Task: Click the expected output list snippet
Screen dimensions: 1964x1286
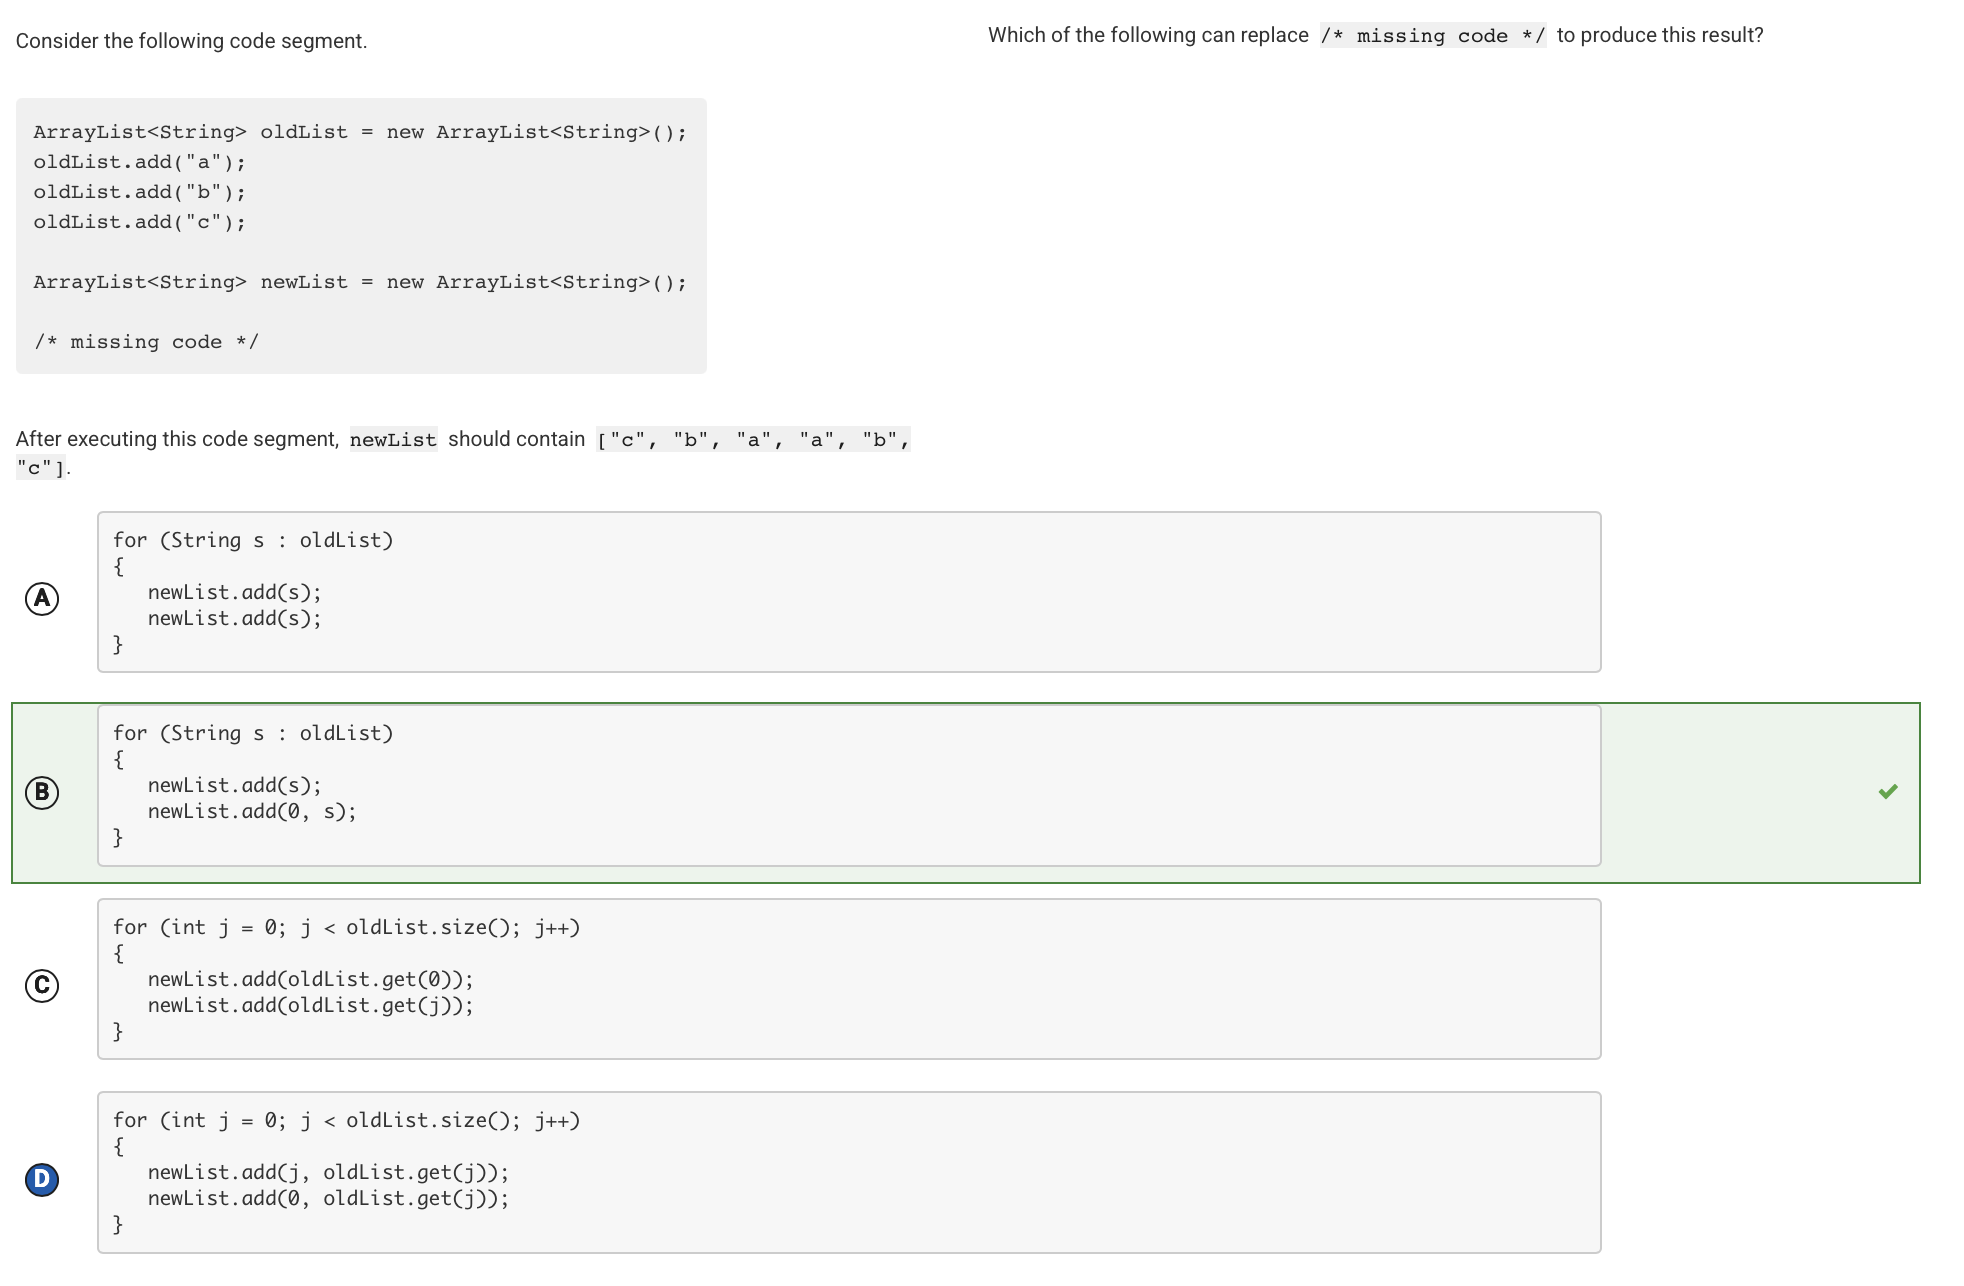Action: click(x=752, y=439)
